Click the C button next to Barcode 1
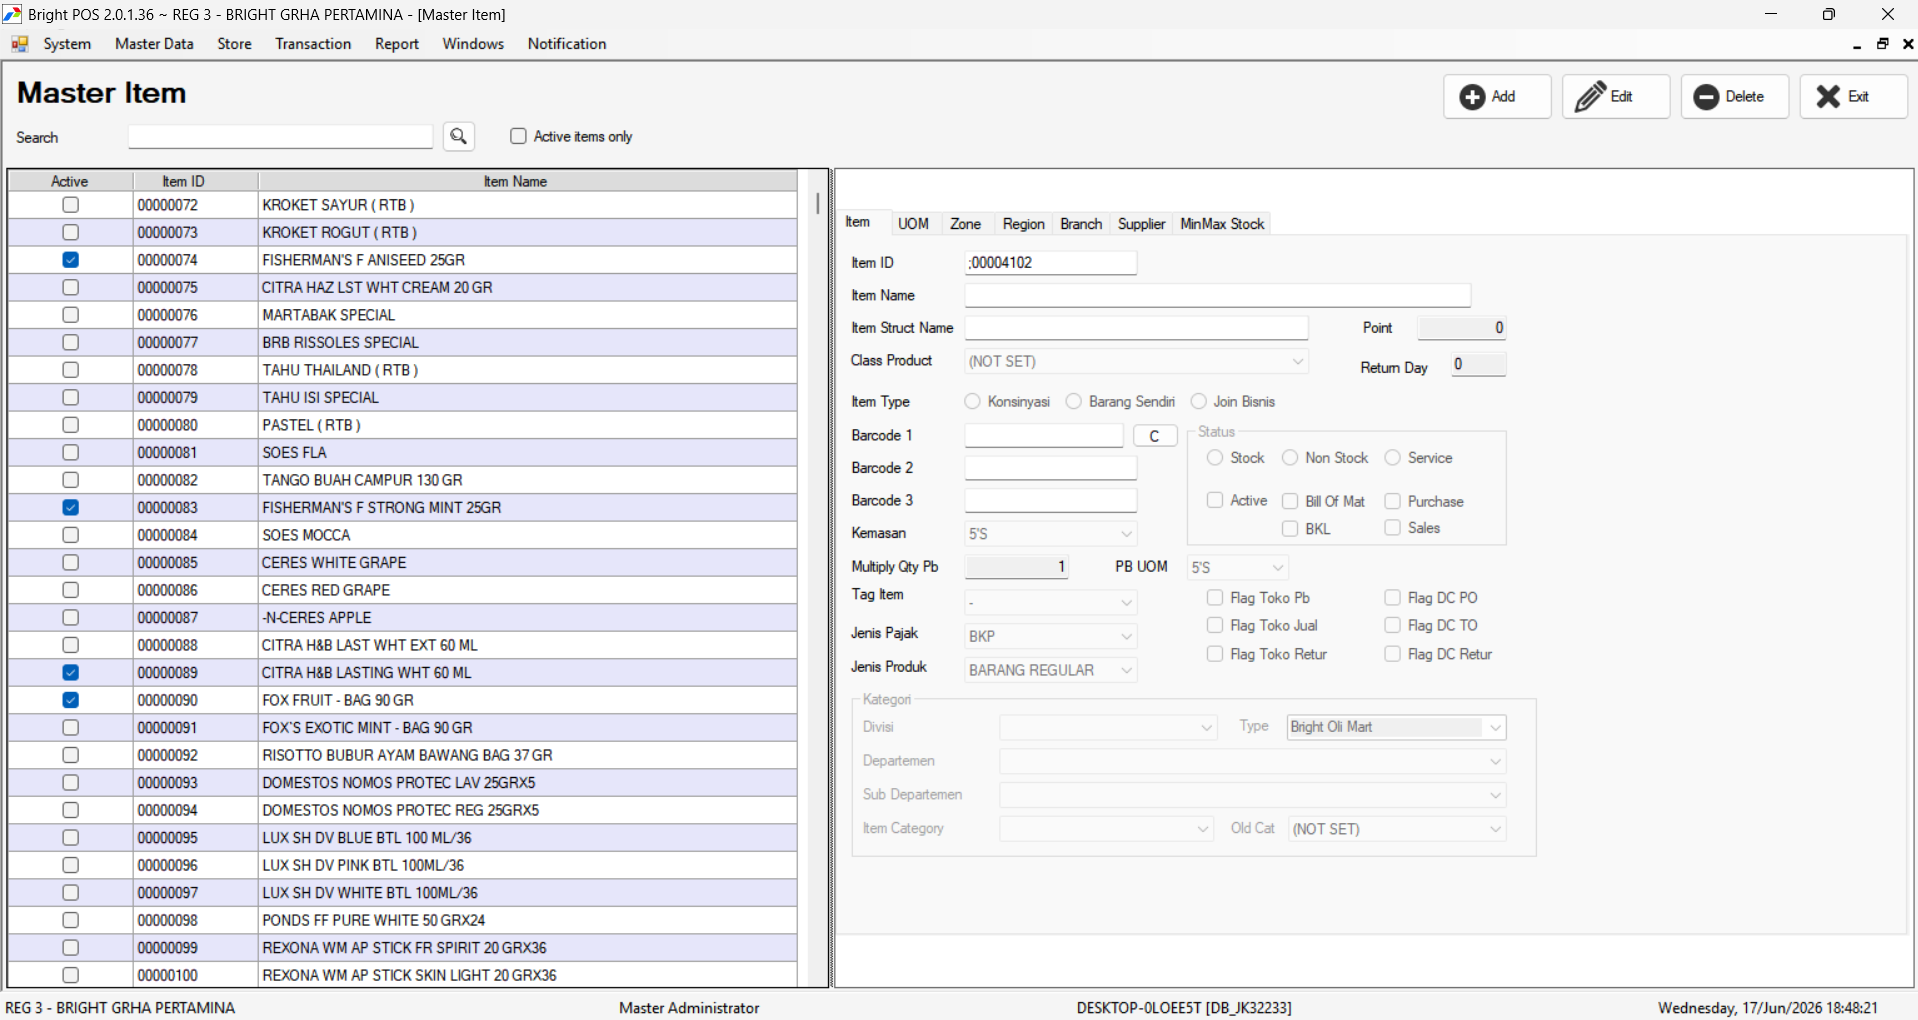Screen dimensions: 1918x1020 tap(1154, 436)
